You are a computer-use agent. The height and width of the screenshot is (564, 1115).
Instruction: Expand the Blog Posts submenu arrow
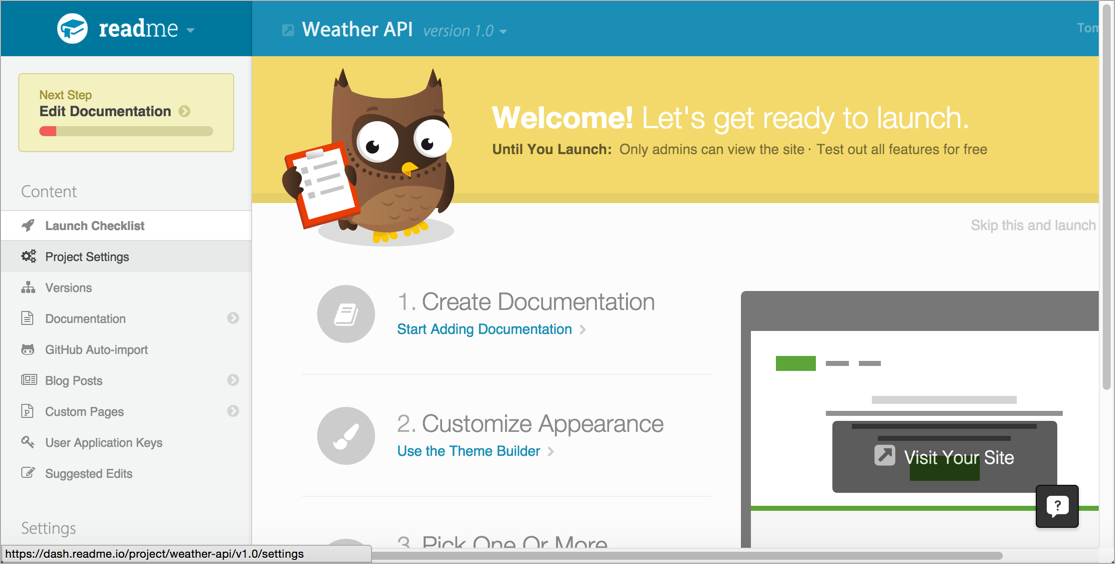click(233, 381)
